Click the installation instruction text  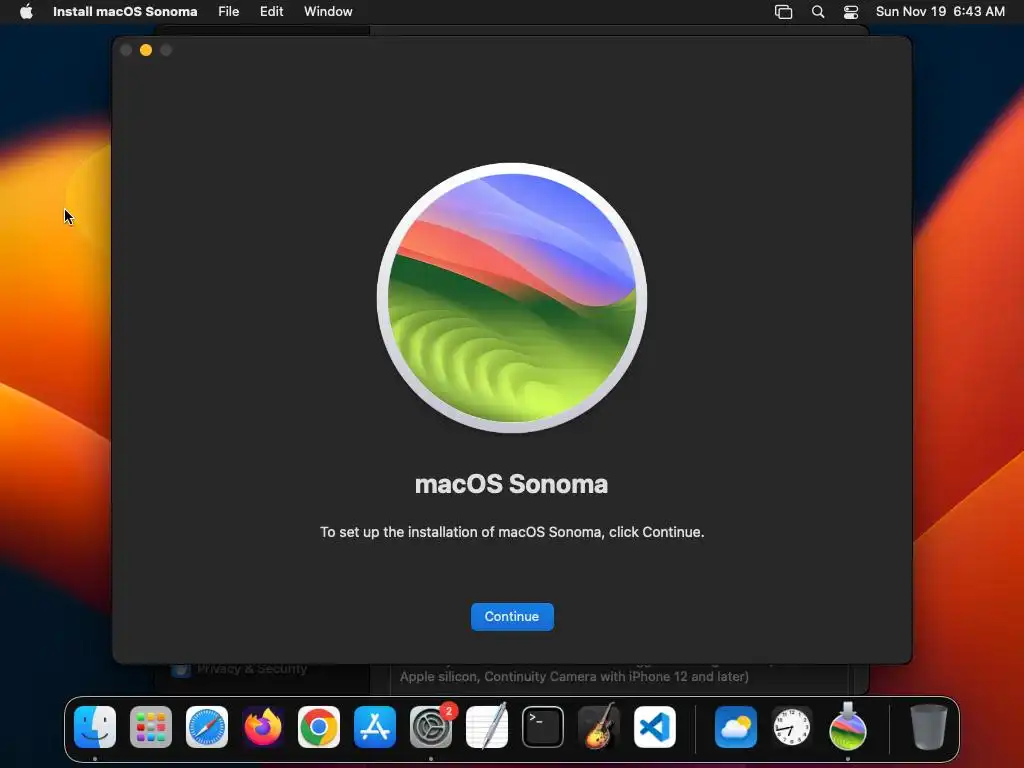click(x=512, y=532)
